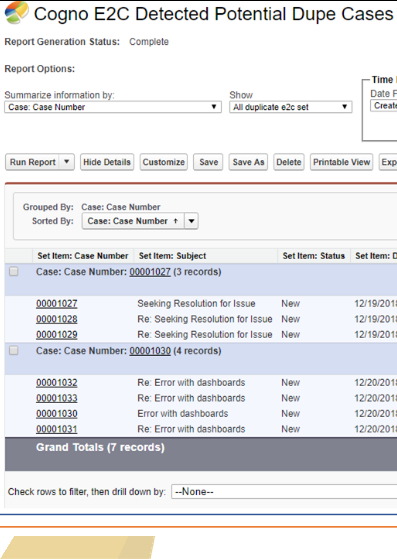397x559 pixels.
Task: Open Show 'All duplicate e2c set' dropdown
Action: 291,107
